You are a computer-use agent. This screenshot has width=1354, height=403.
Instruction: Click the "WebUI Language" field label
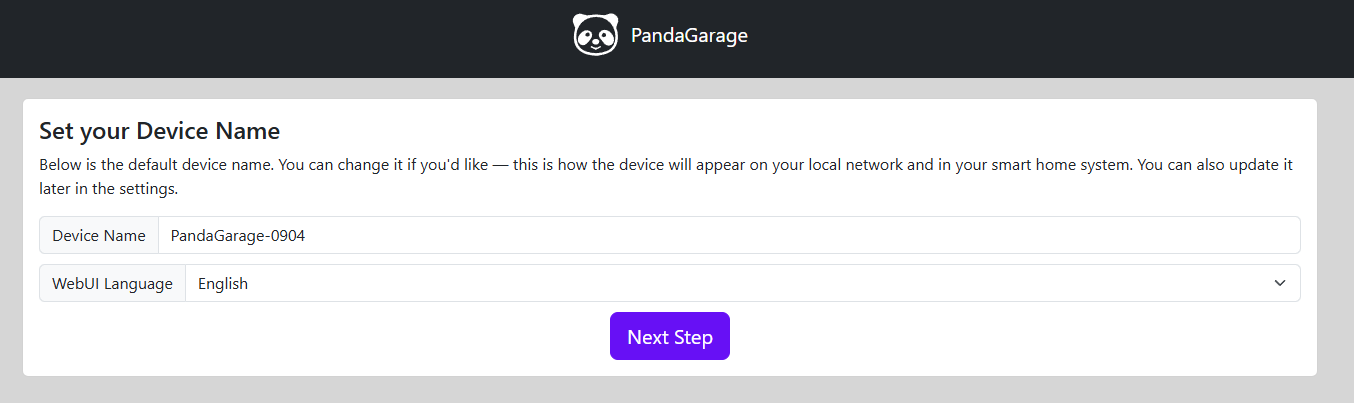[112, 283]
